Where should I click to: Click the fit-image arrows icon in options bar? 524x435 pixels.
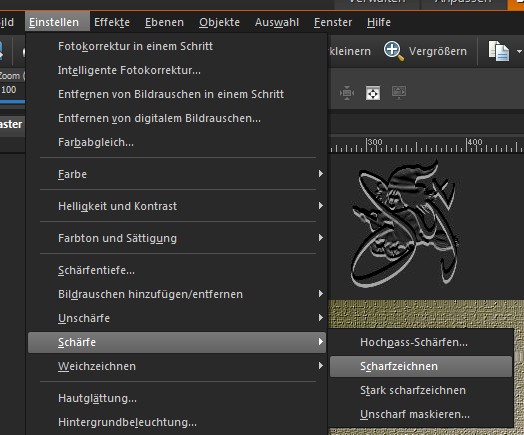click(x=347, y=93)
